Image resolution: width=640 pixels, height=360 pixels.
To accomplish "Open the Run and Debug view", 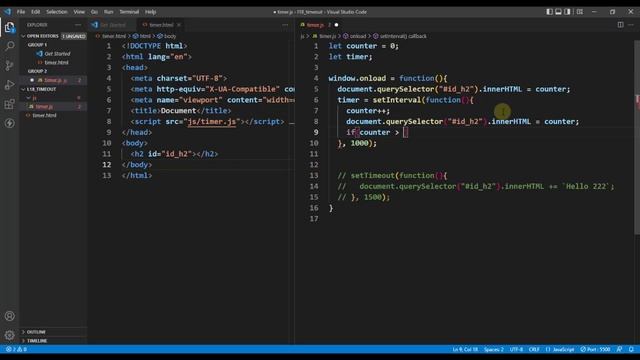I will coord(9,84).
